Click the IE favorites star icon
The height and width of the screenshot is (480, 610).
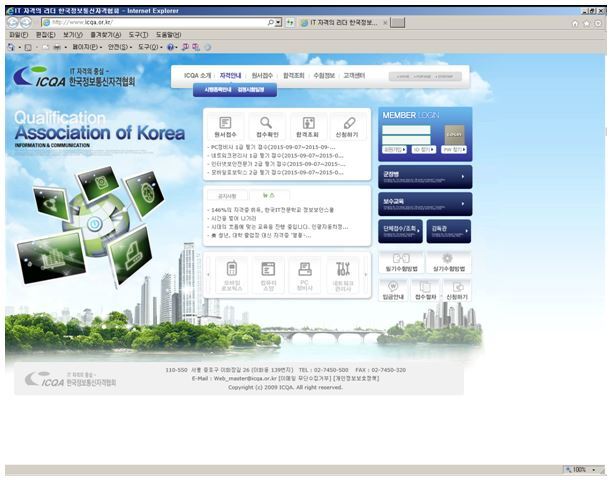587,23
